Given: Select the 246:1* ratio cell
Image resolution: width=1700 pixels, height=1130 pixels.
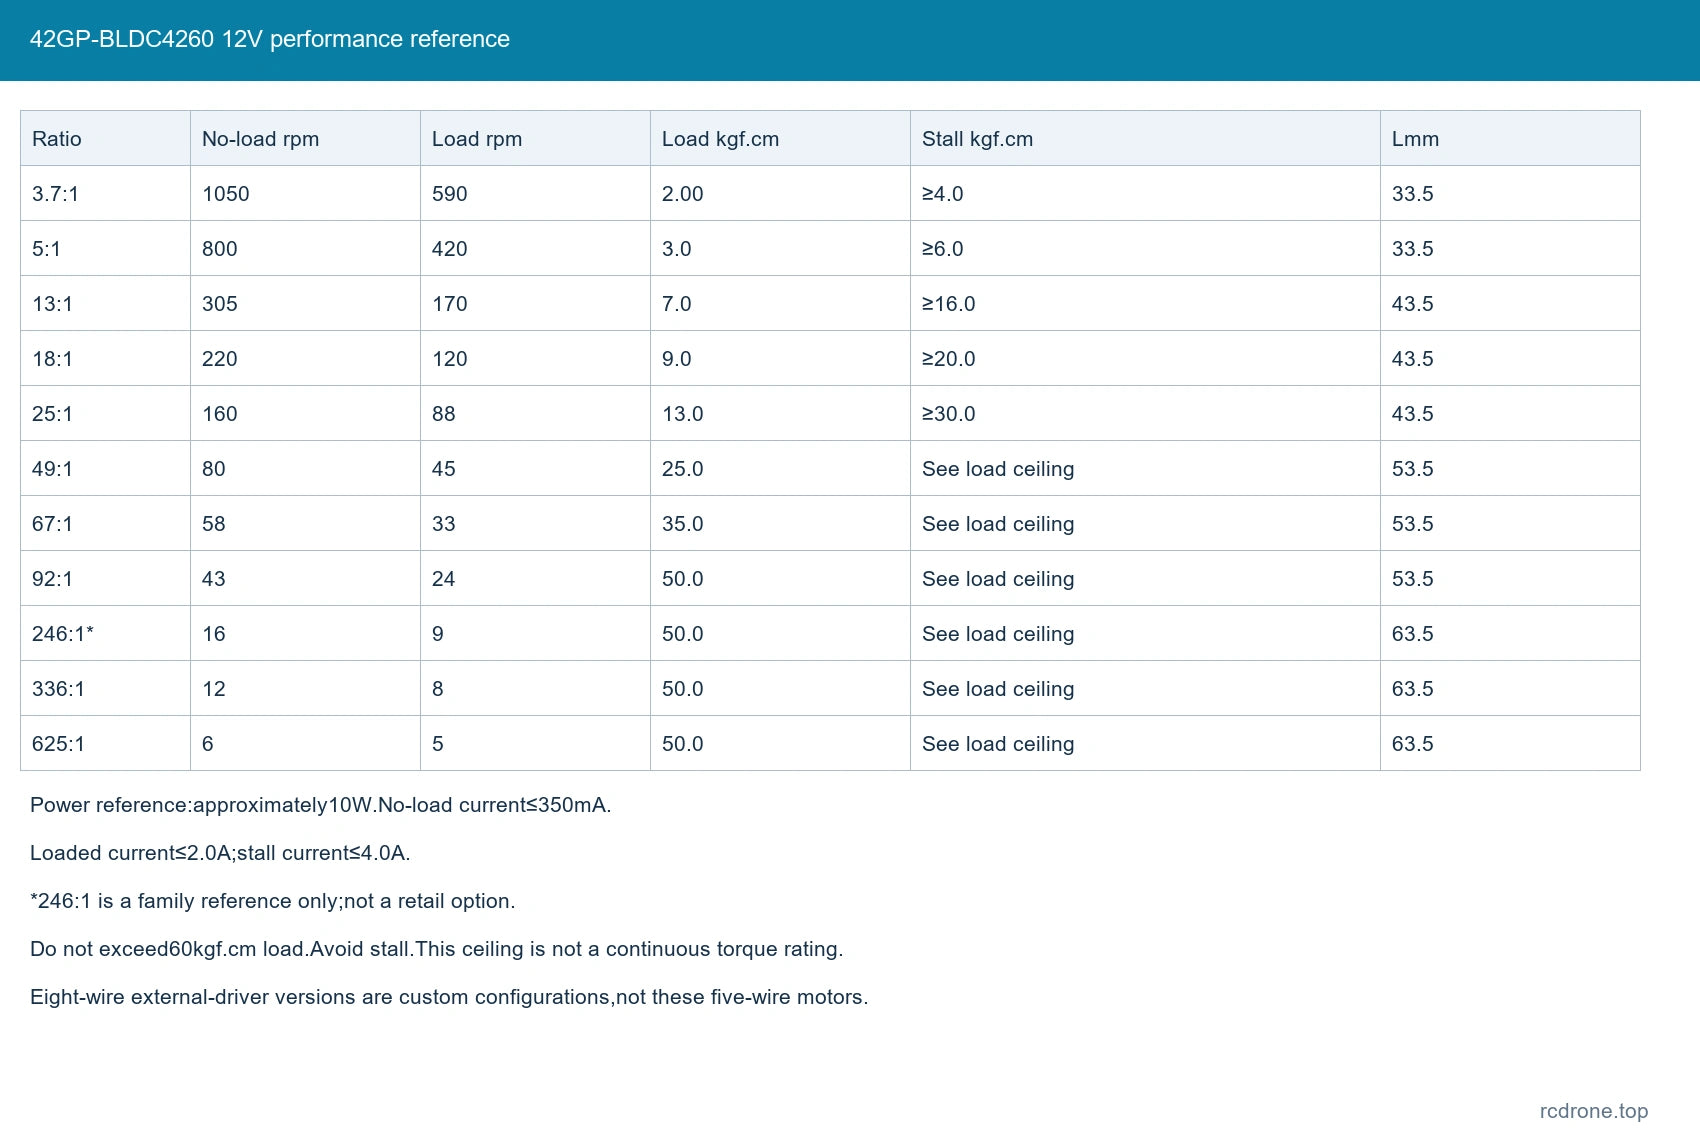Looking at the screenshot, I should (x=105, y=633).
